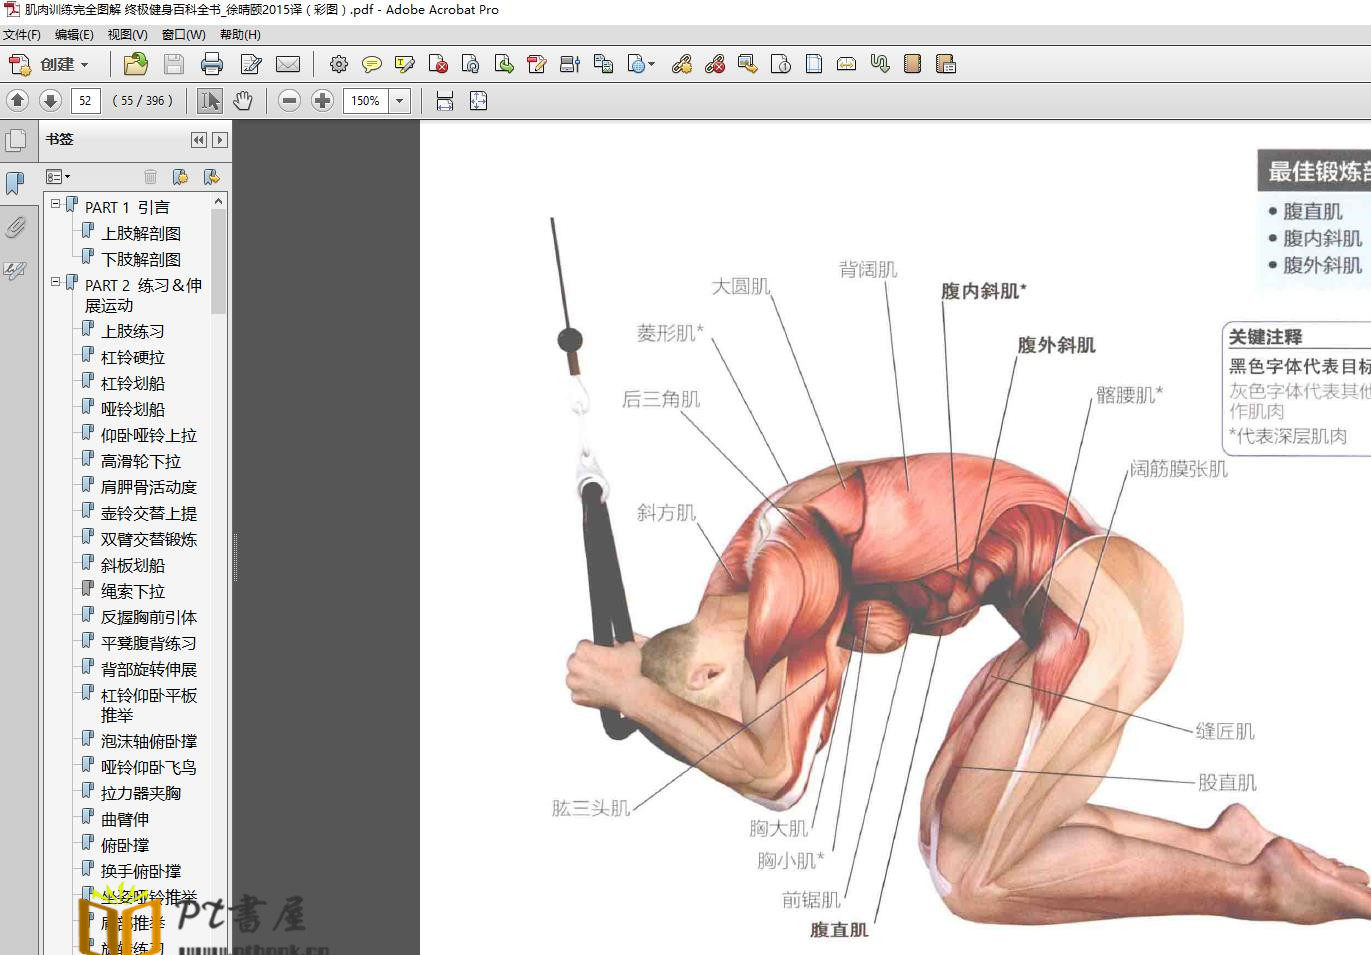Image resolution: width=1371 pixels, height=955 pixels.
Task: Select the 仰卧哑铃上拉 bookmark
Action: (149, 435)
